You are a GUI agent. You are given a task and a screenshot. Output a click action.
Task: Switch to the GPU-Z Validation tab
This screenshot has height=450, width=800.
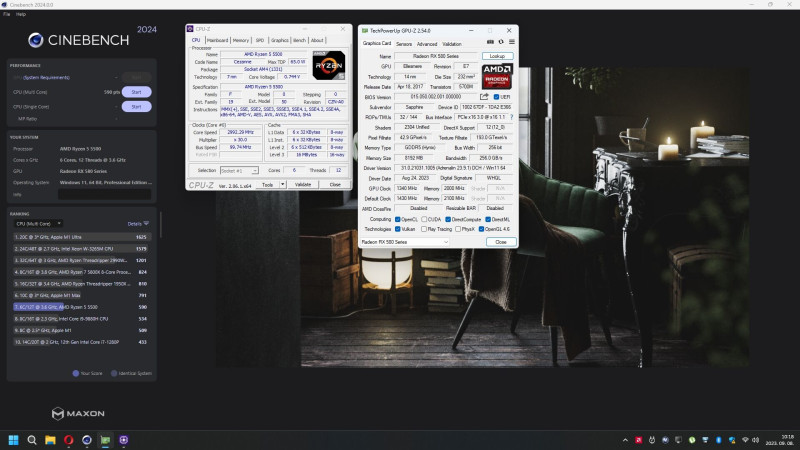pyautogui.click(x=452, y=44)
